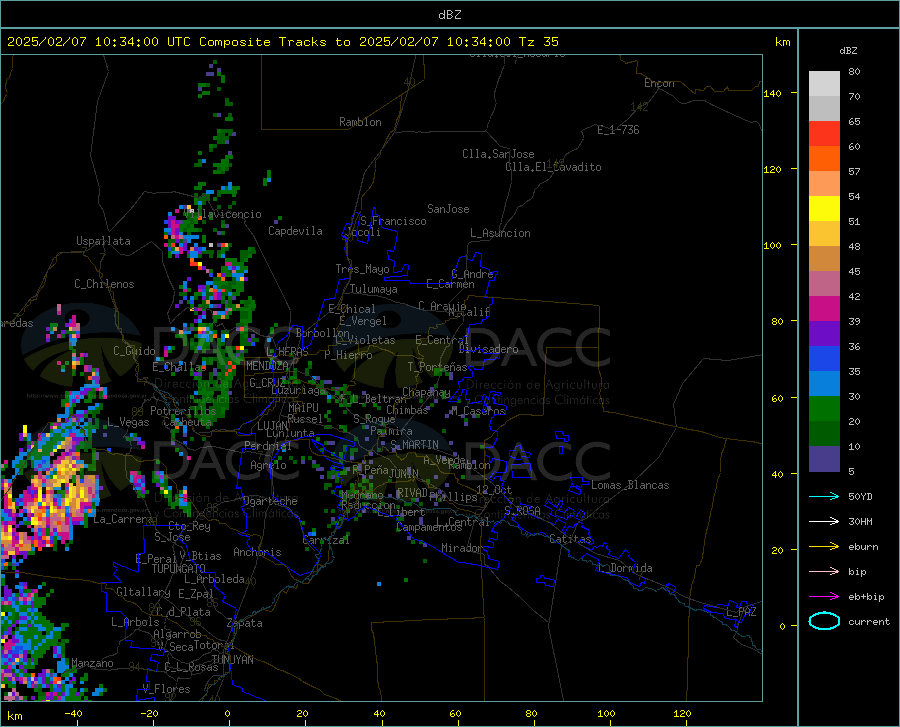Click the 140 km mark on vertical axis

(772, 93)
